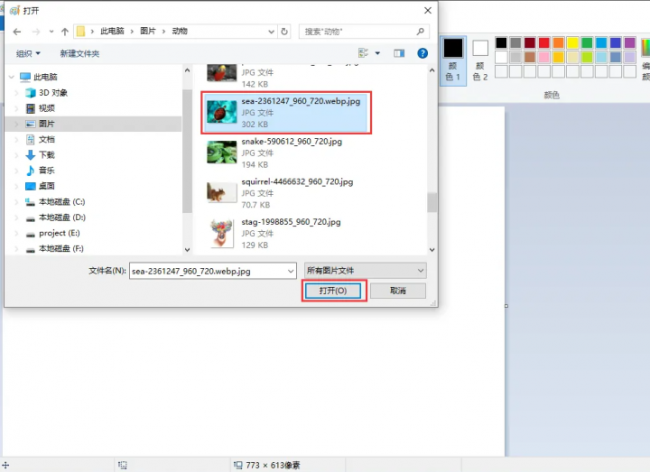Open 下载 in the sidebar

coord(46,155)
